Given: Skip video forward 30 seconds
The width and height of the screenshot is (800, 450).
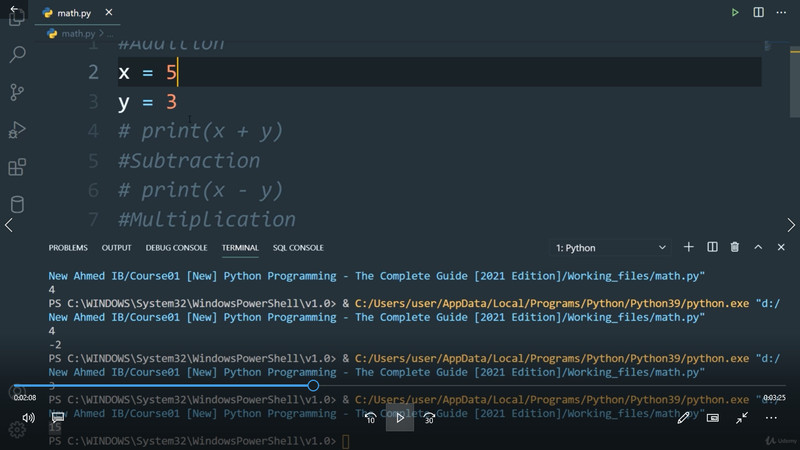Looking at the screenshot, I should 429,418.
